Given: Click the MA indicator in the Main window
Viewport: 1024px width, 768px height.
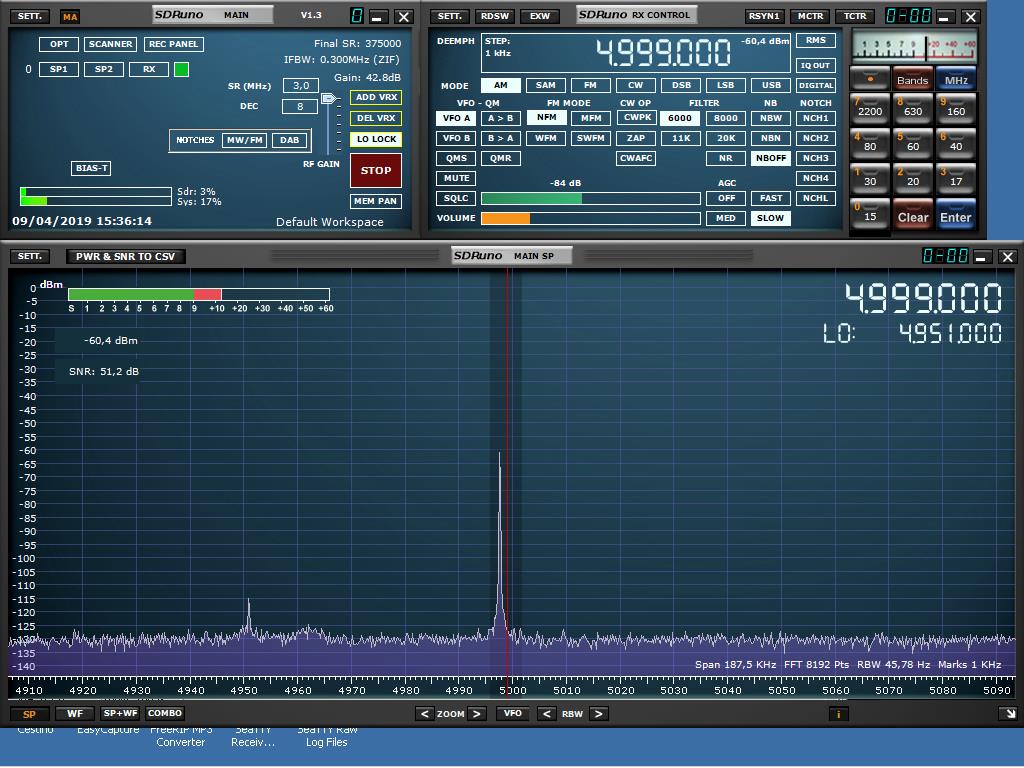Looking at the screenshot, I should point(70,16).
